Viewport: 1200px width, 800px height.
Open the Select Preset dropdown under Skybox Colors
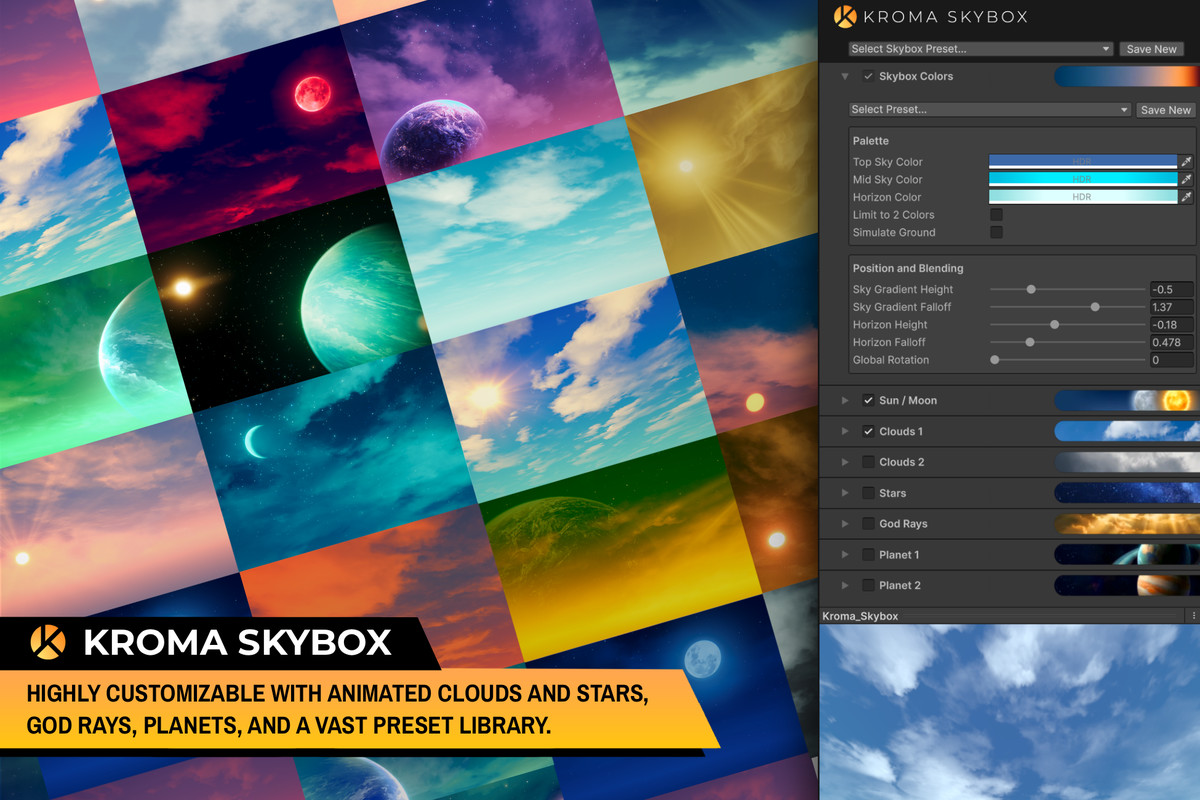pyautogui.click(x=990, y=110)
